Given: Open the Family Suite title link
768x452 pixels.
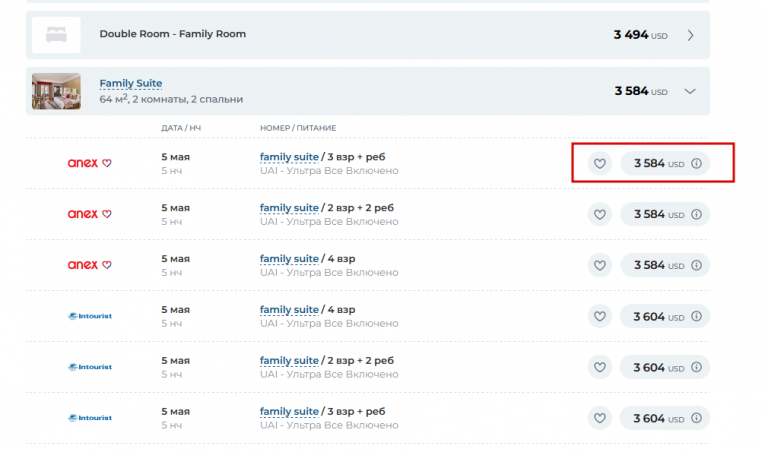Looking at the screenshot, I should [x=131, y=84].
